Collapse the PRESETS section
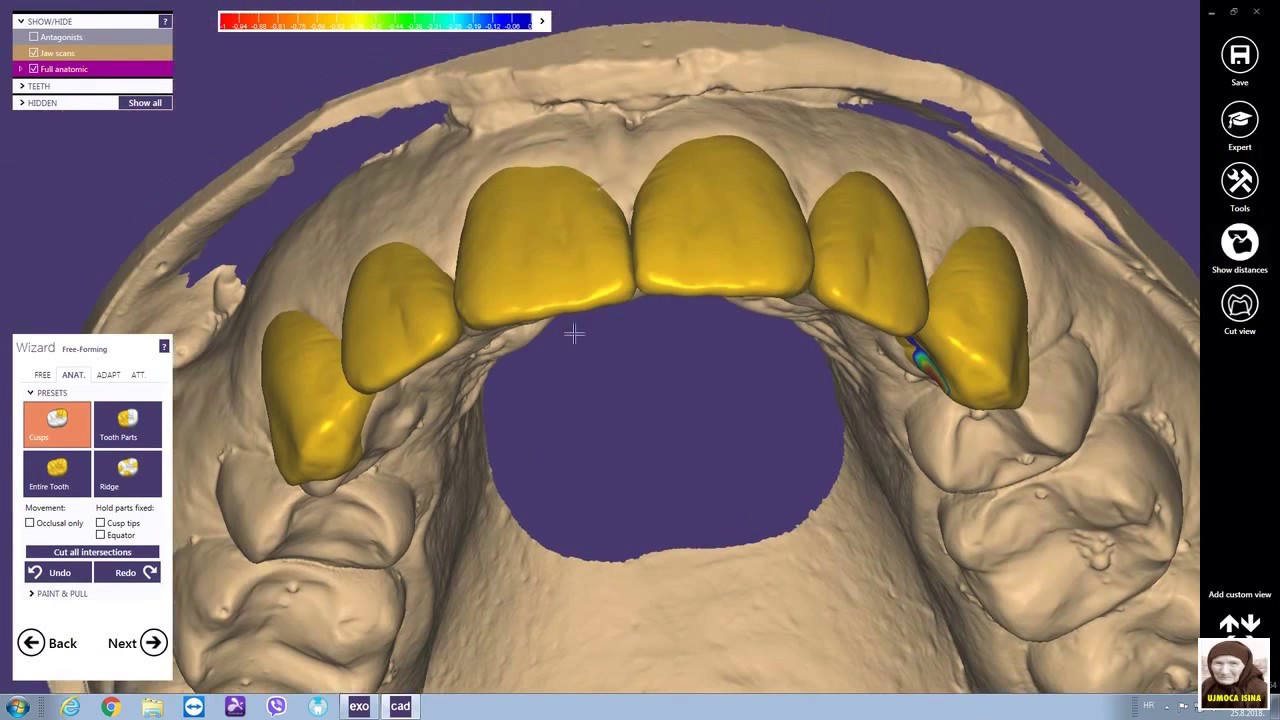1280x720 pixels. (30, 393)
